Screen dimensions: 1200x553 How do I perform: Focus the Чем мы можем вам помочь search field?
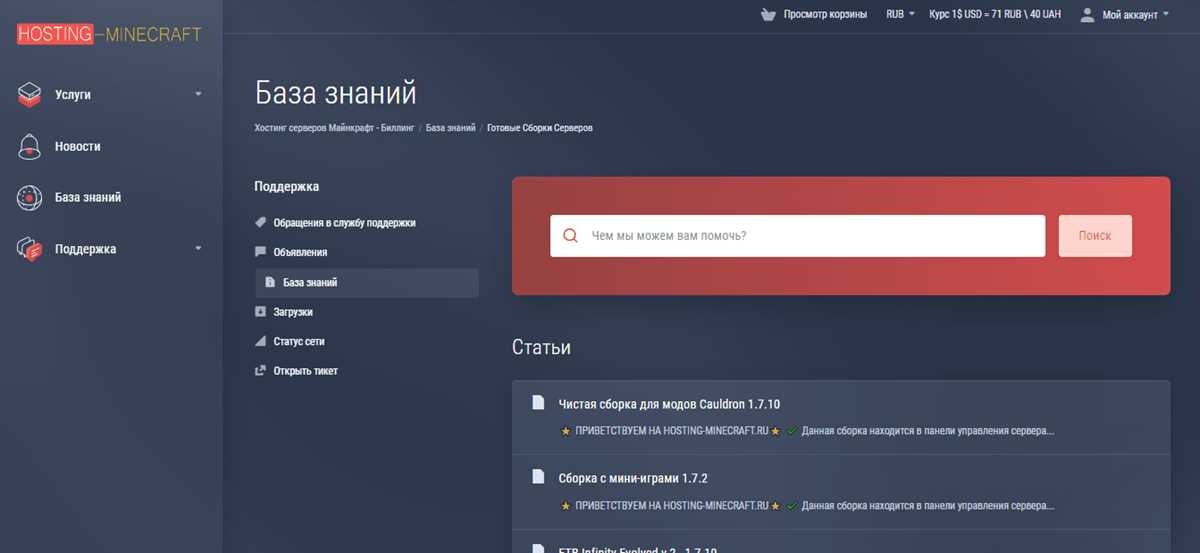coord(797,236)
